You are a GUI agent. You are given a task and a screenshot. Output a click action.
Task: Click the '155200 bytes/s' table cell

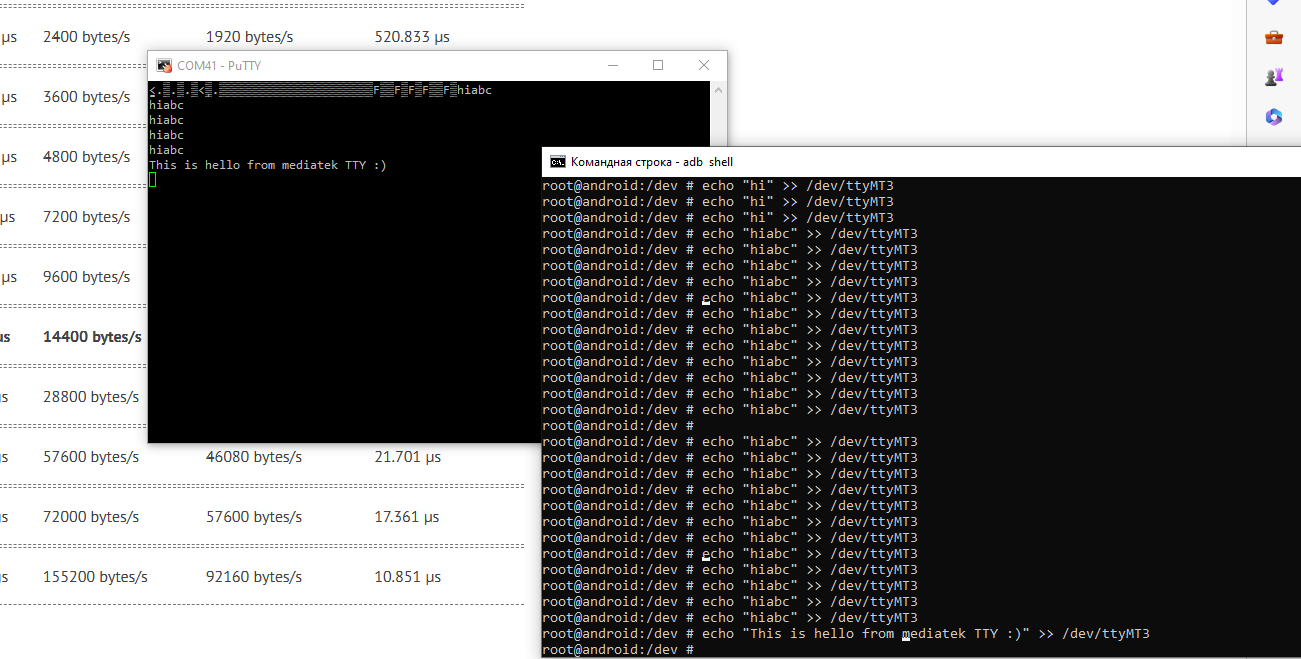tap(95, 577)
